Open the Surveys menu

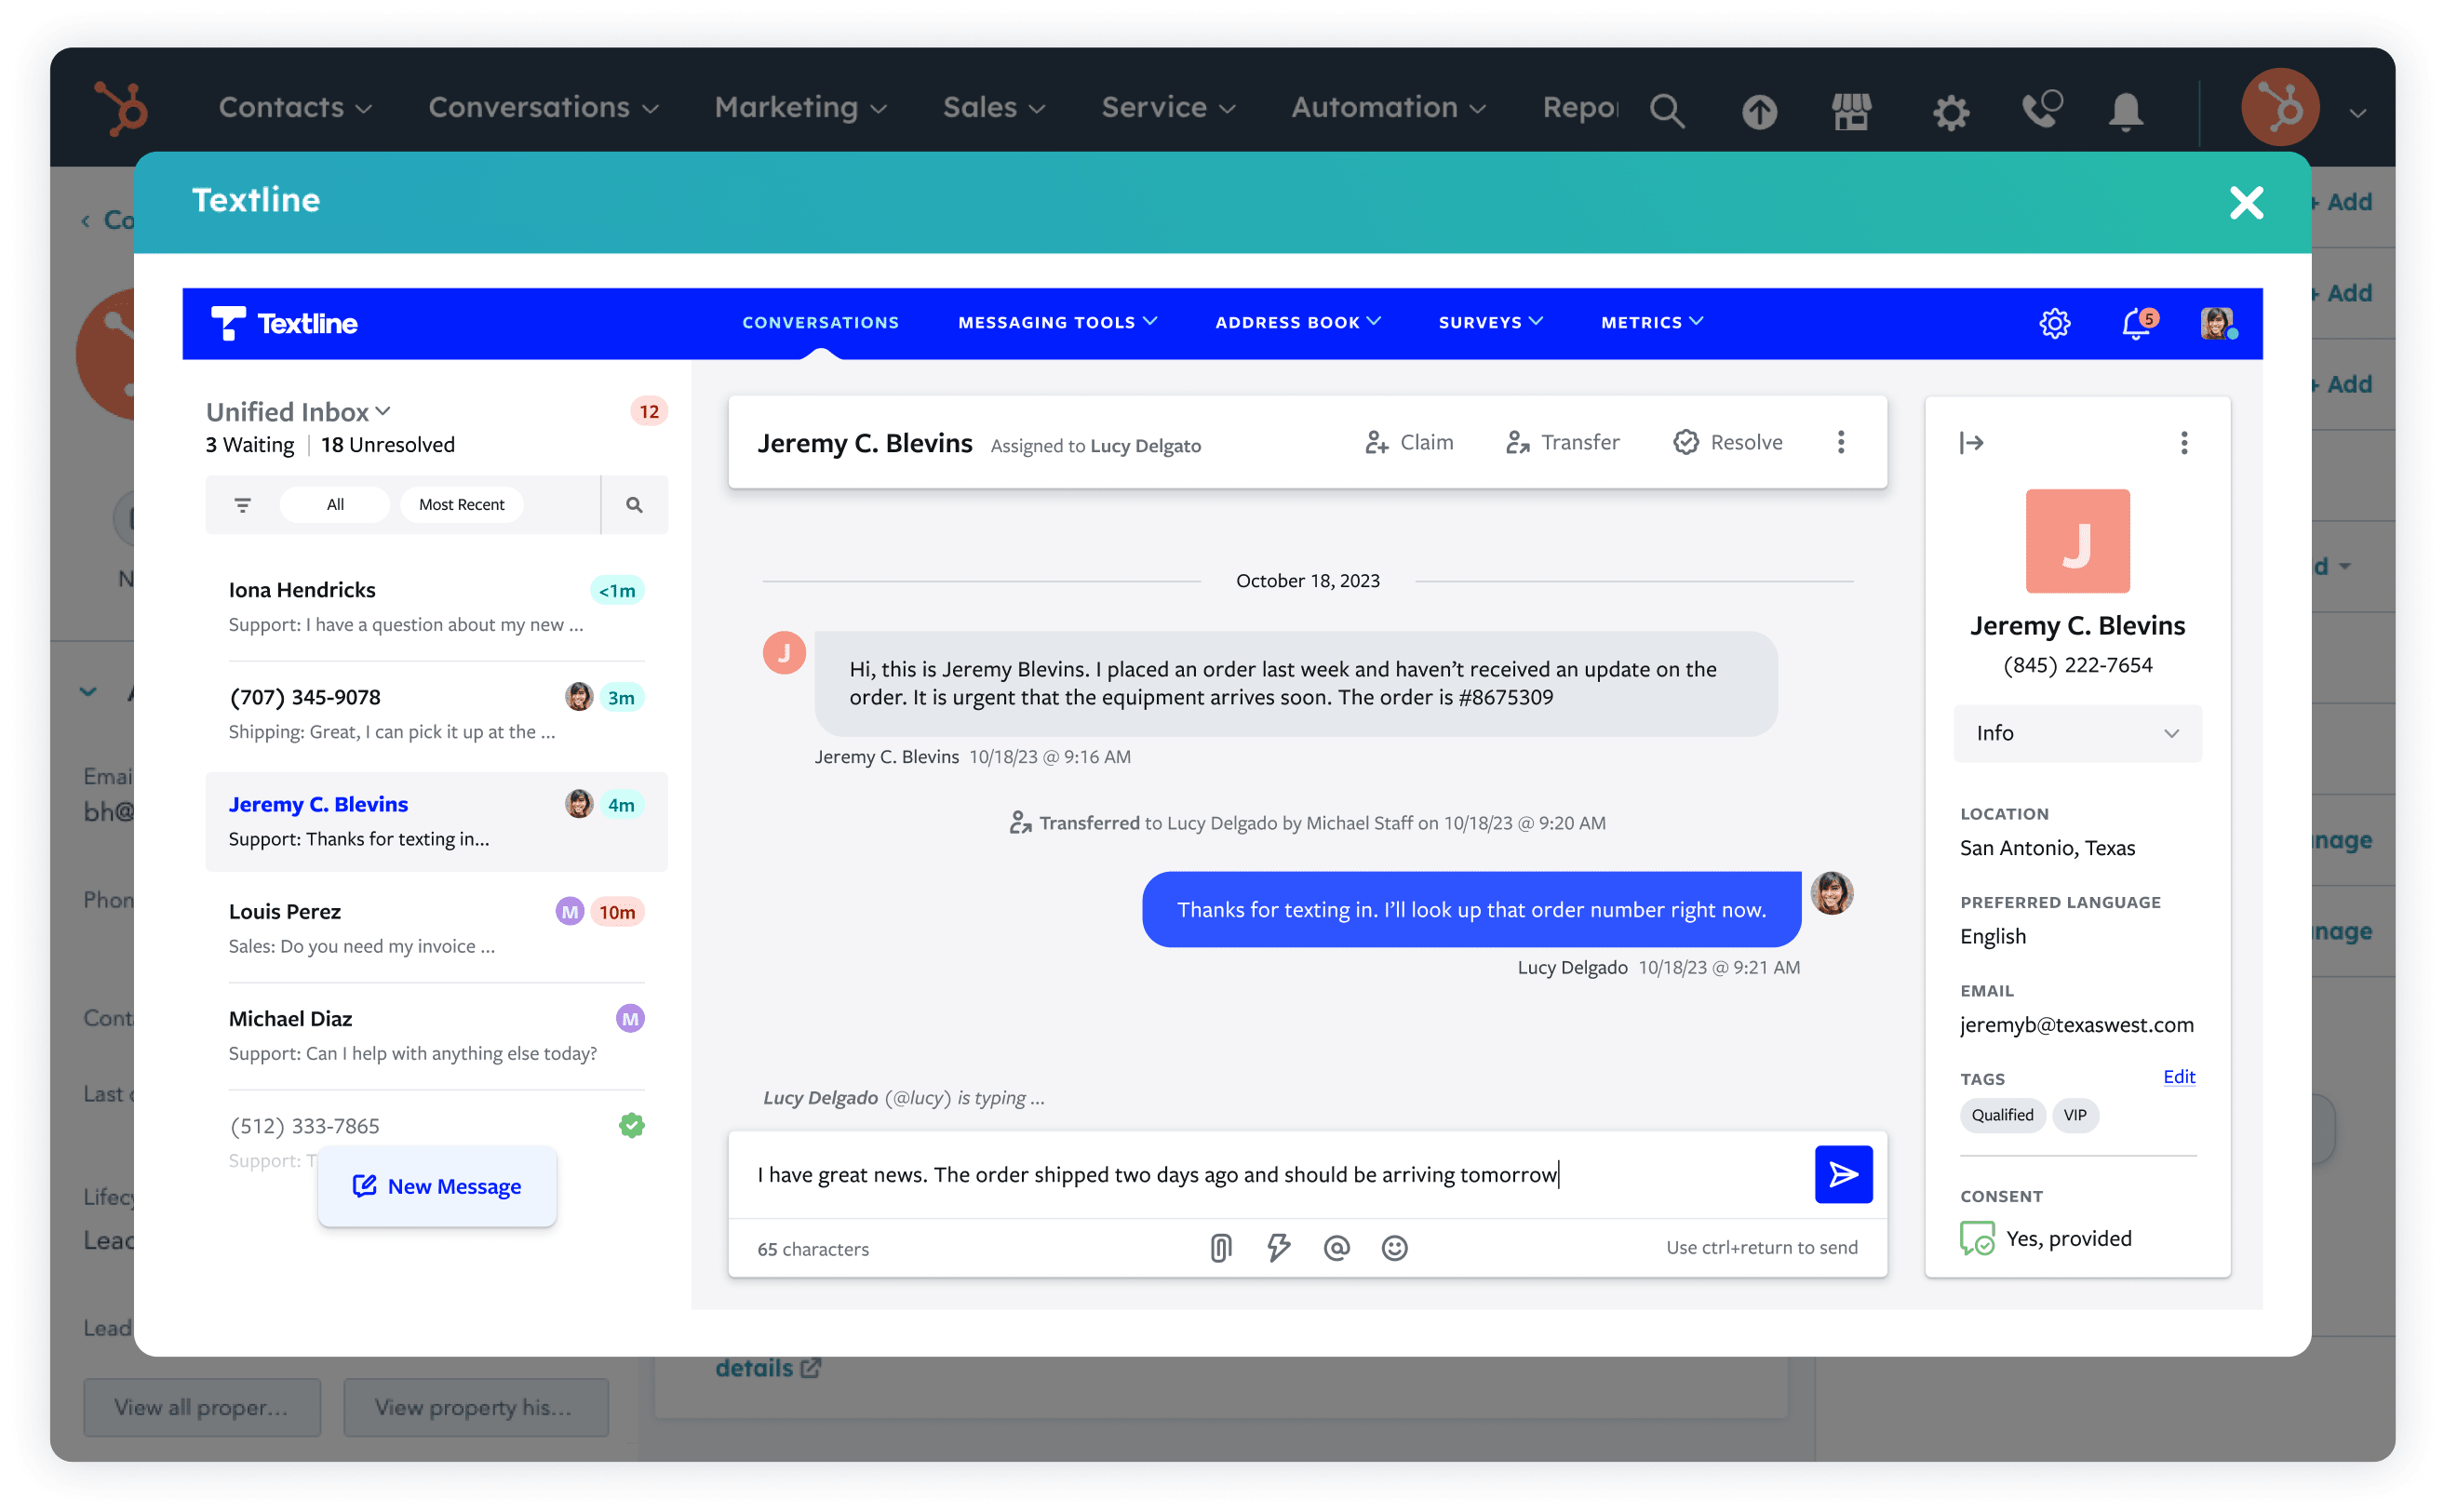click(1490, 322)
